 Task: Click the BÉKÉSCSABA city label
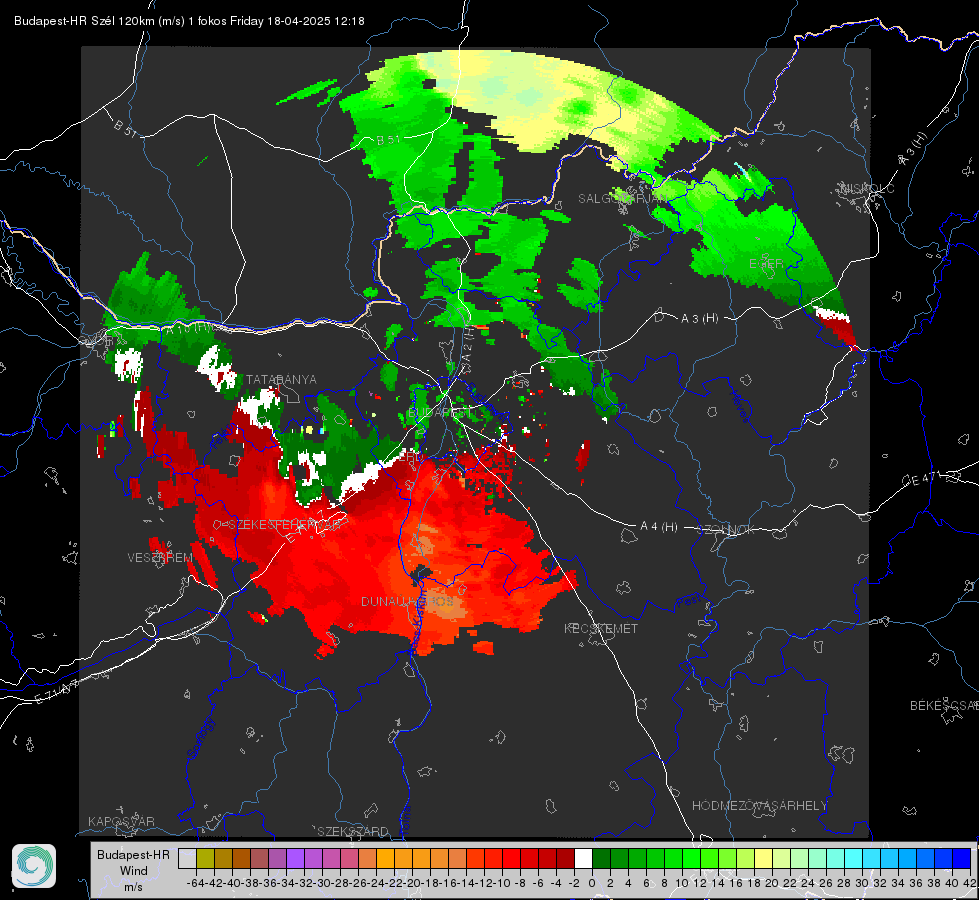tap(943, 706)
